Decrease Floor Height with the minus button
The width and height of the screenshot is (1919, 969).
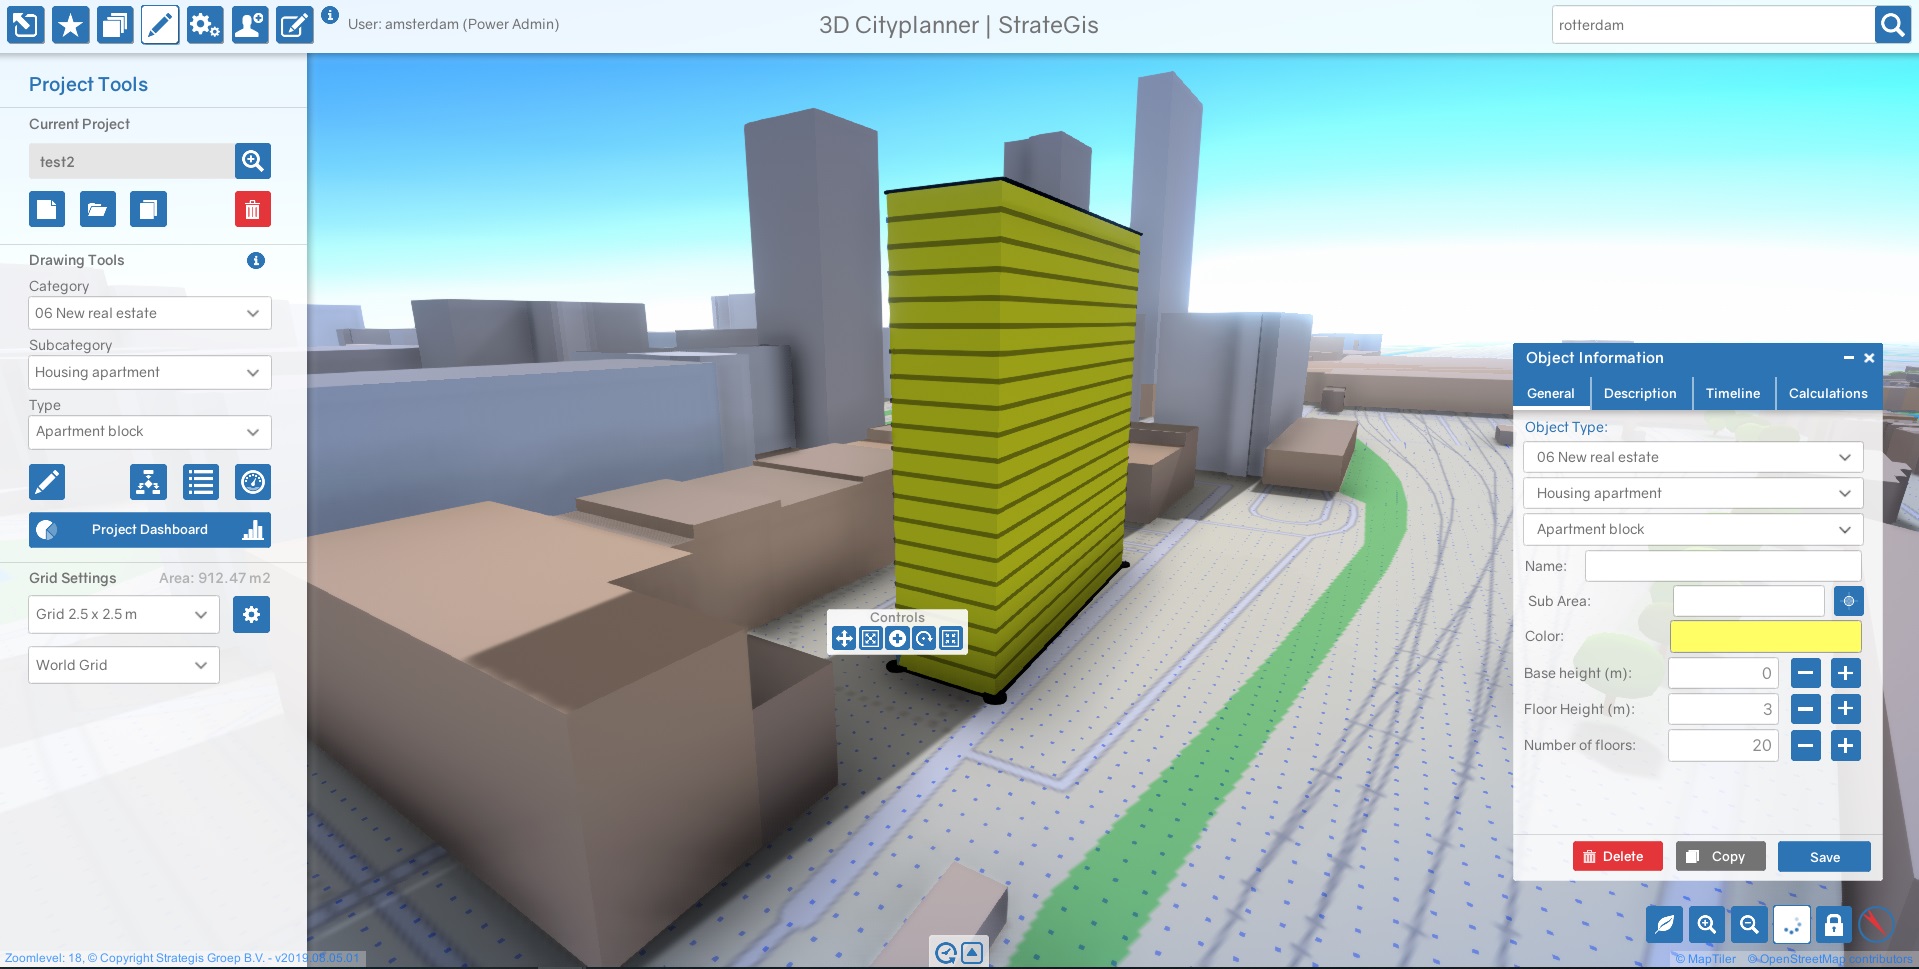tap(1806, 709)
